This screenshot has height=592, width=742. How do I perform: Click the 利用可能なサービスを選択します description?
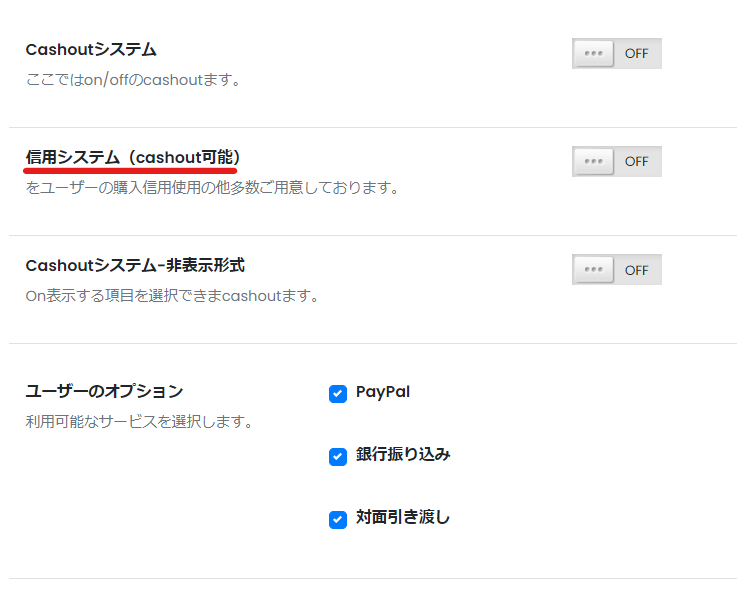140,421
